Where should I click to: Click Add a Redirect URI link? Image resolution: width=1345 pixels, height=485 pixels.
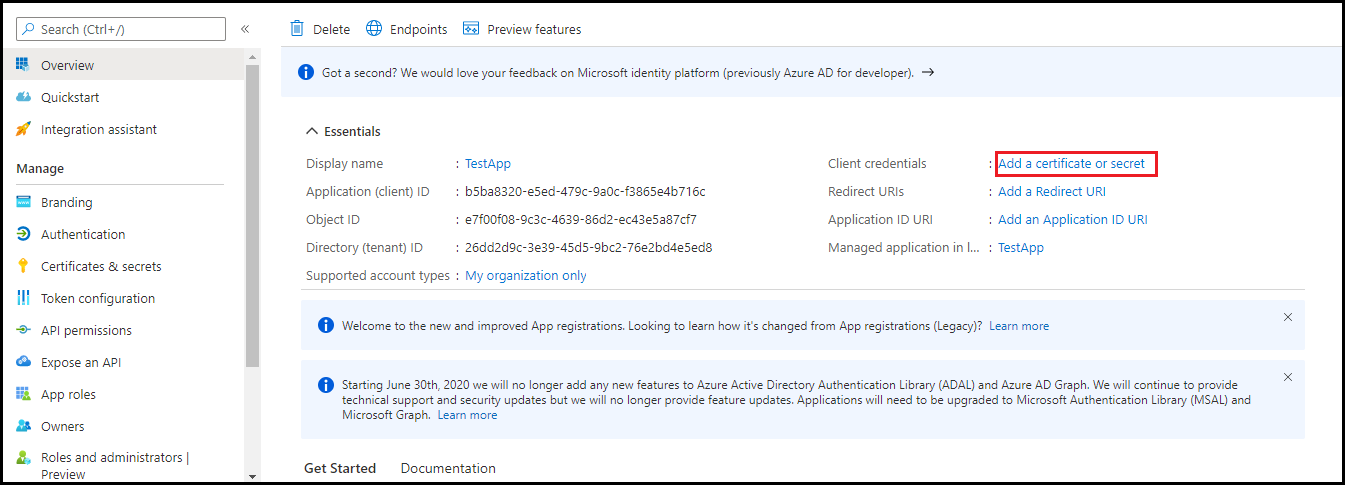point(1052,191)
